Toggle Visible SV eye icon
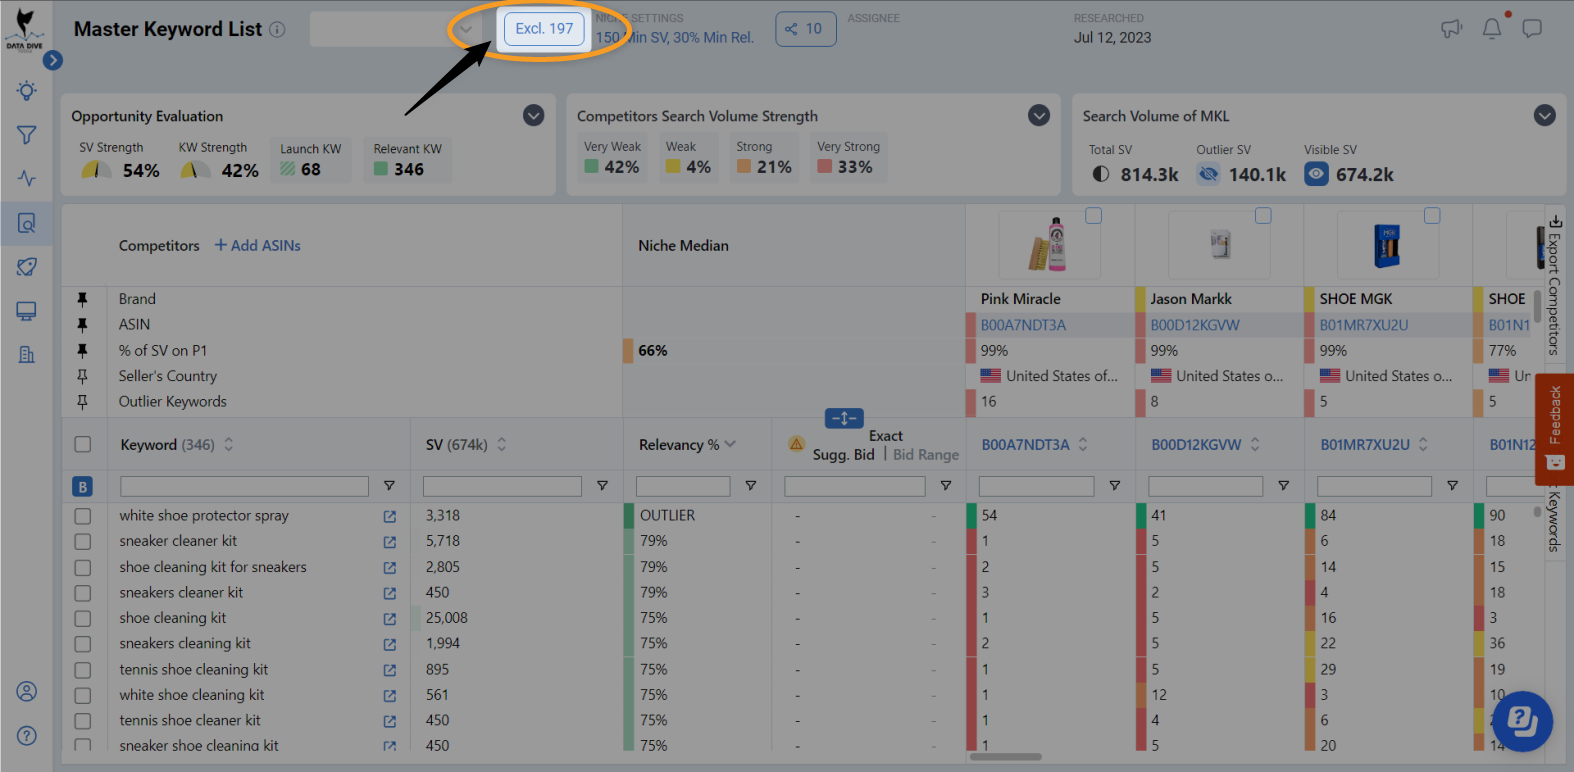 click(x=1317, y=174)
